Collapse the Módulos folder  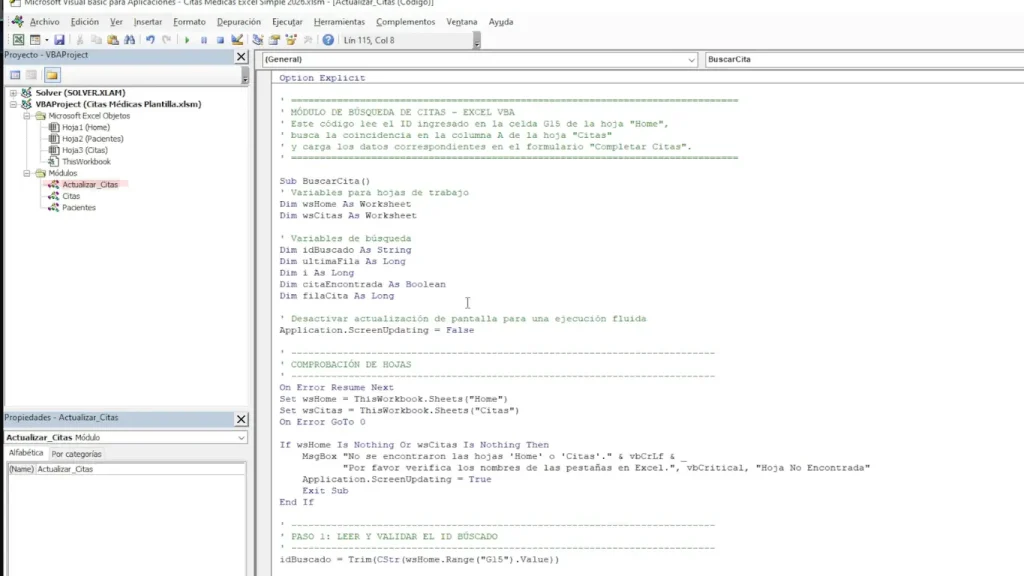[27, 173]
